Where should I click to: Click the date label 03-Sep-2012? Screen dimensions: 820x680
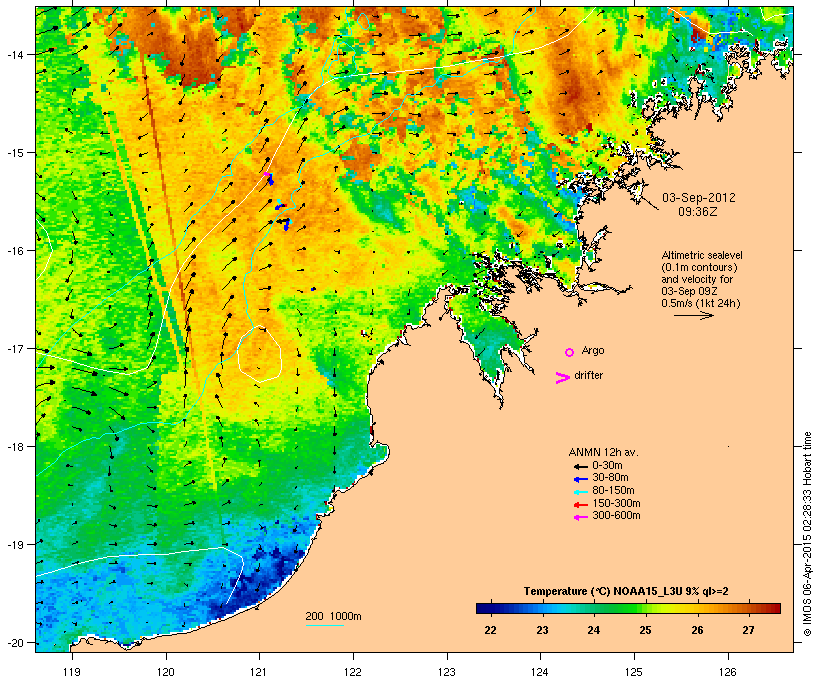[x=699, y=198]
